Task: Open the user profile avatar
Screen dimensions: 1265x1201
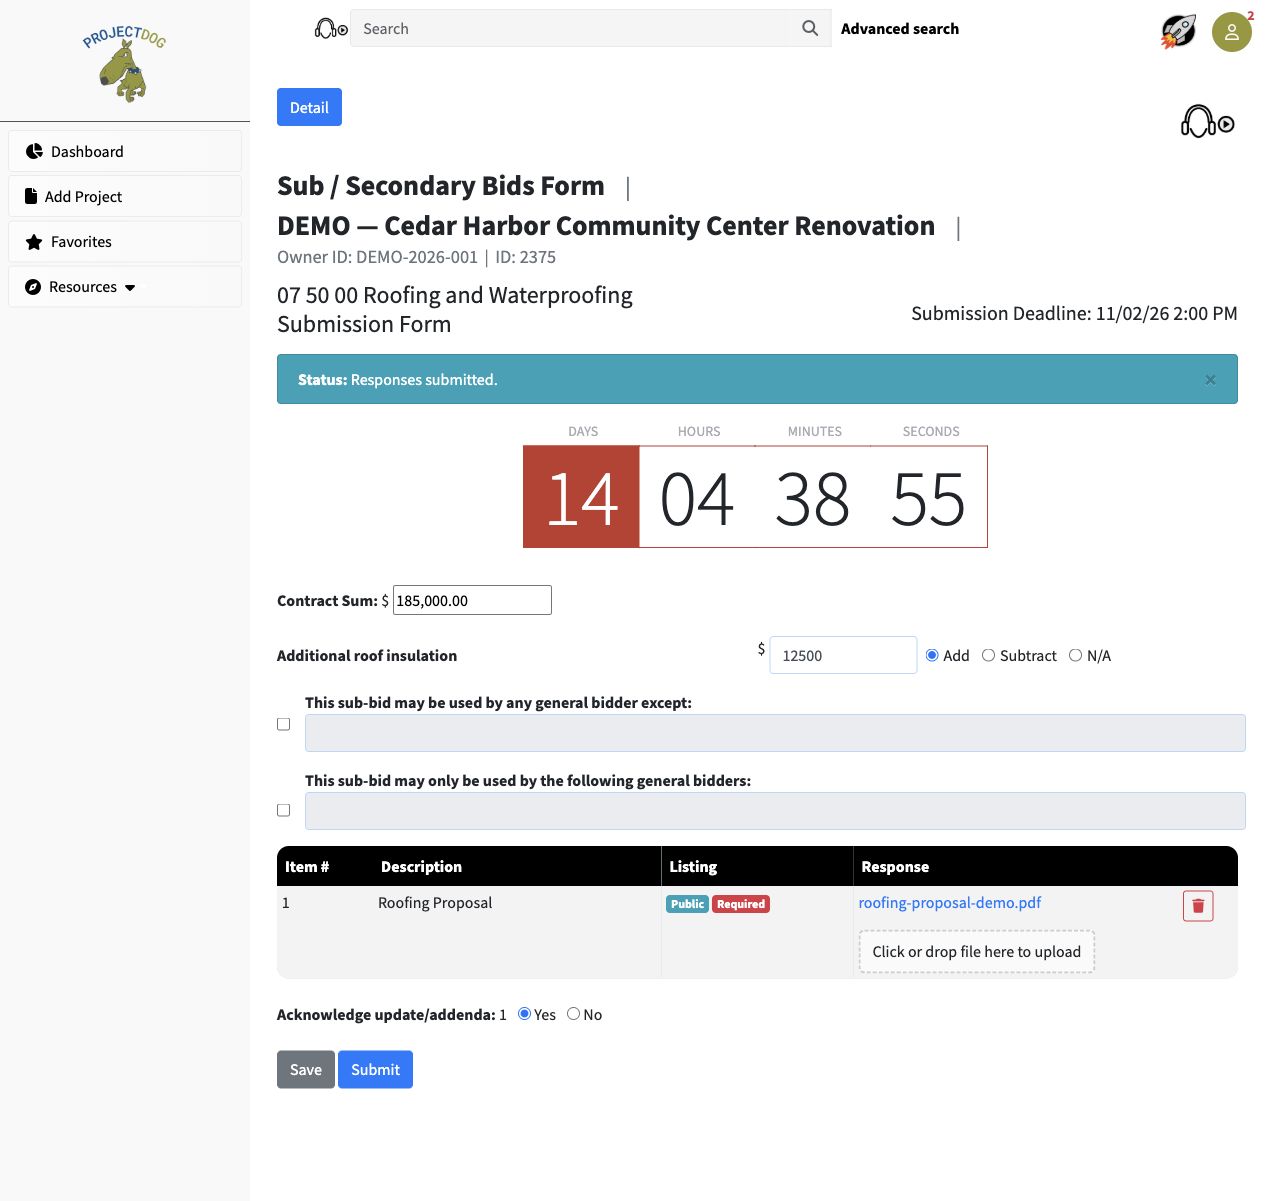Action: click(1232, 32)
